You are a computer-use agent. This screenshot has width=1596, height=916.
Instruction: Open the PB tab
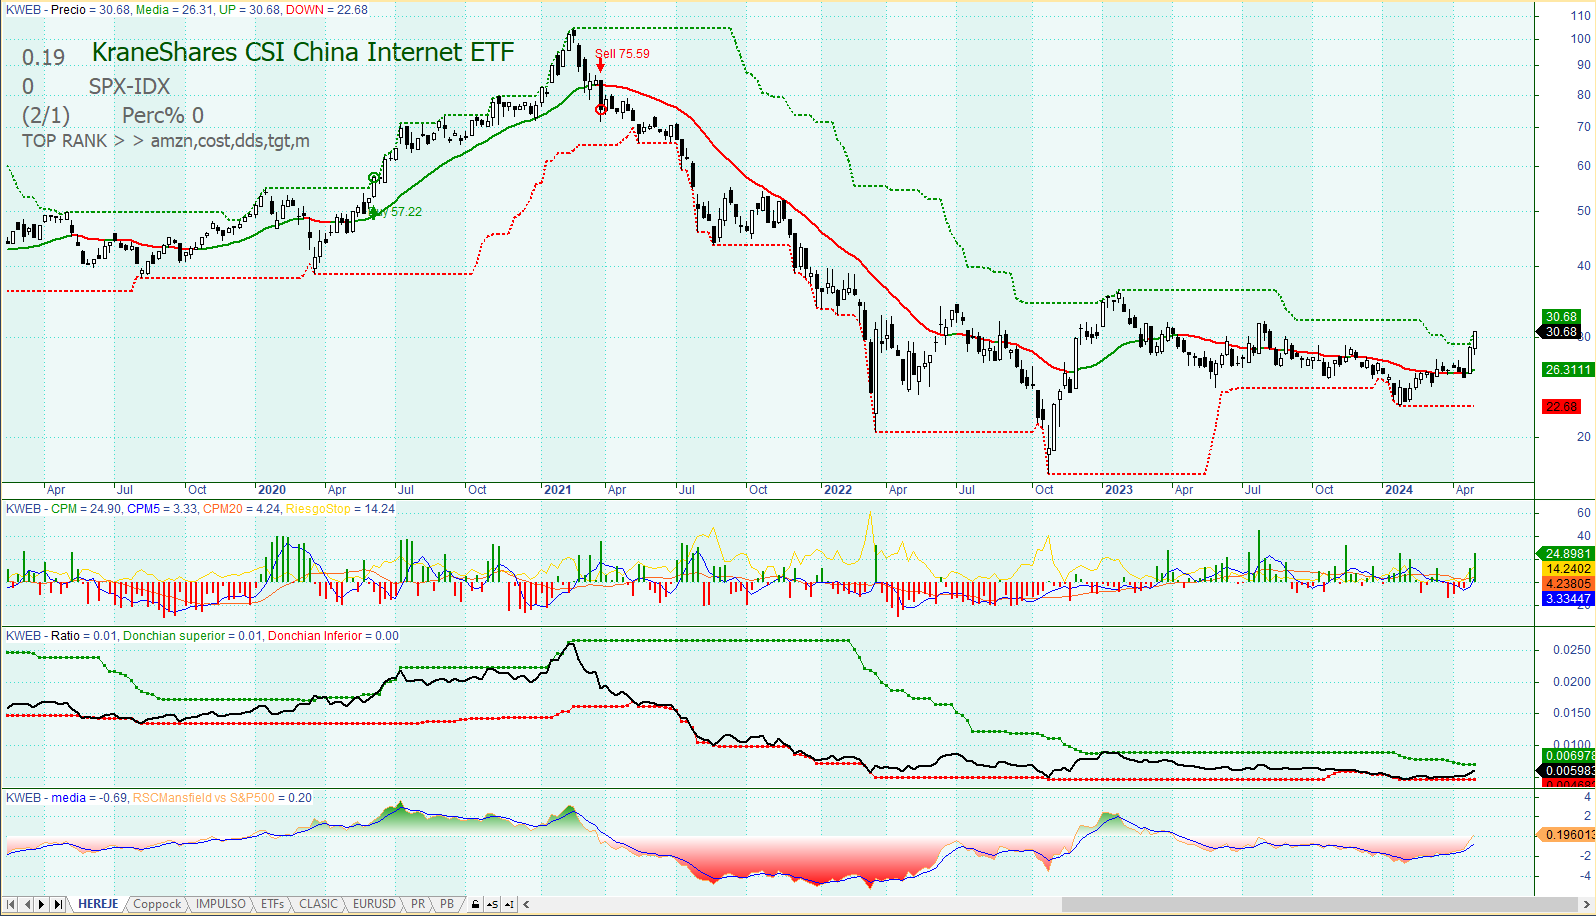(447, 904)
